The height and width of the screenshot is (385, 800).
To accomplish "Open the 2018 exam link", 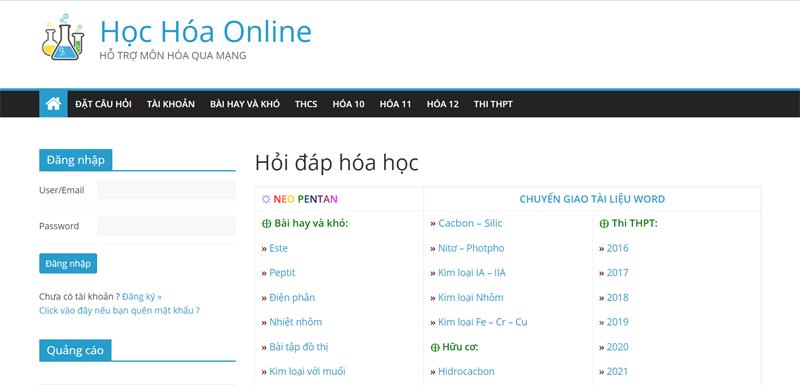I will [x=617, y=297].
